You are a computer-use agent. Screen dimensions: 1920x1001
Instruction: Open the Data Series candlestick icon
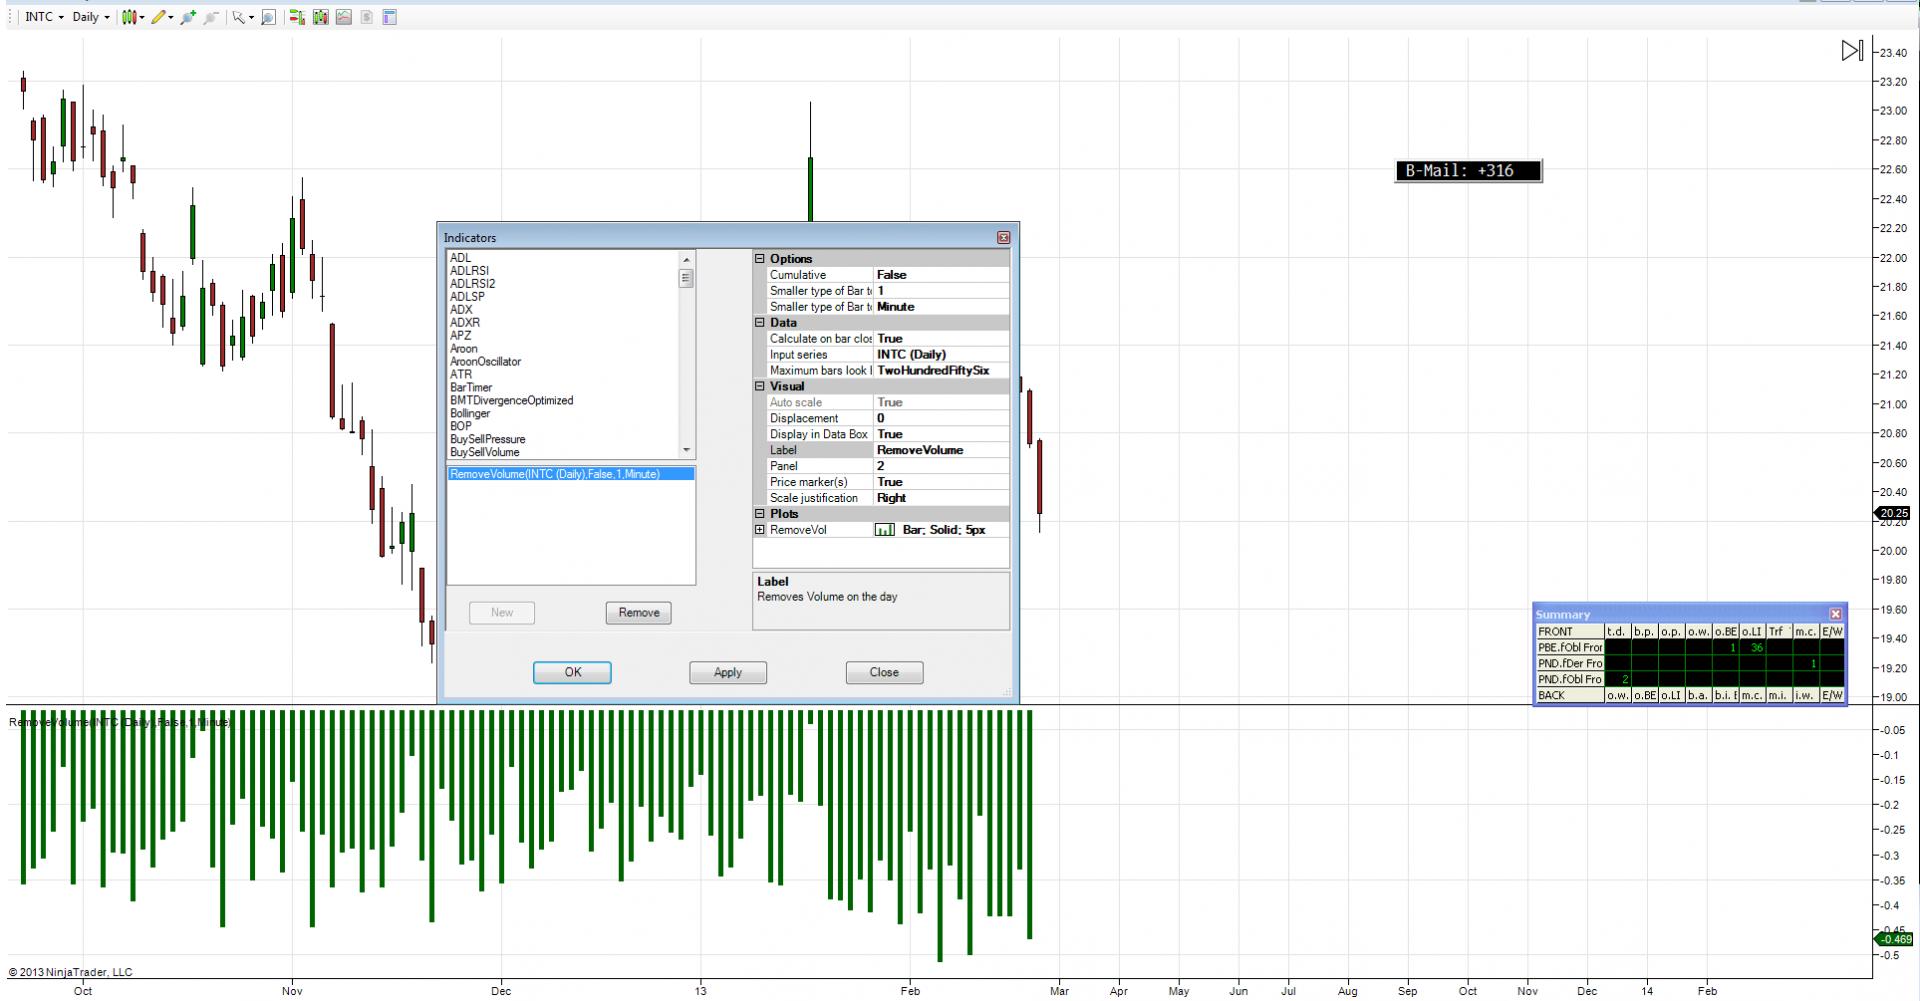pyautogui.click(x=320, y=17)
